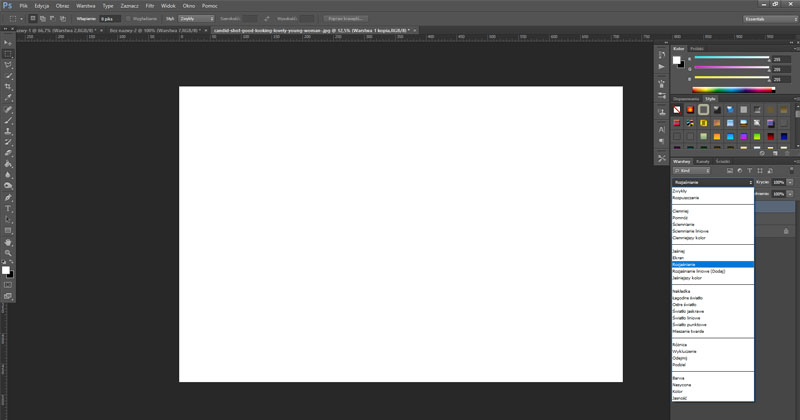Switch to the Kanały tab
800x420 pixels.
coord(703,161)
